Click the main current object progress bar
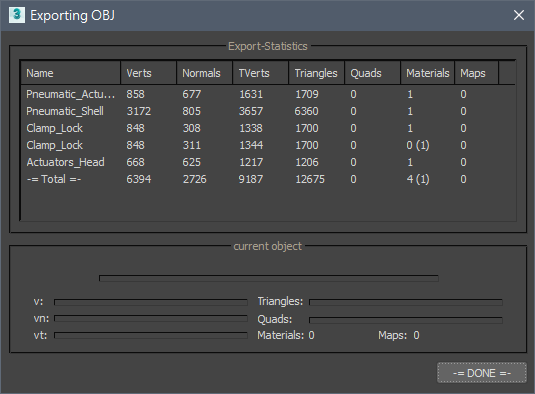The height and width of the screenshot is (394, 535). coord(269,278)
